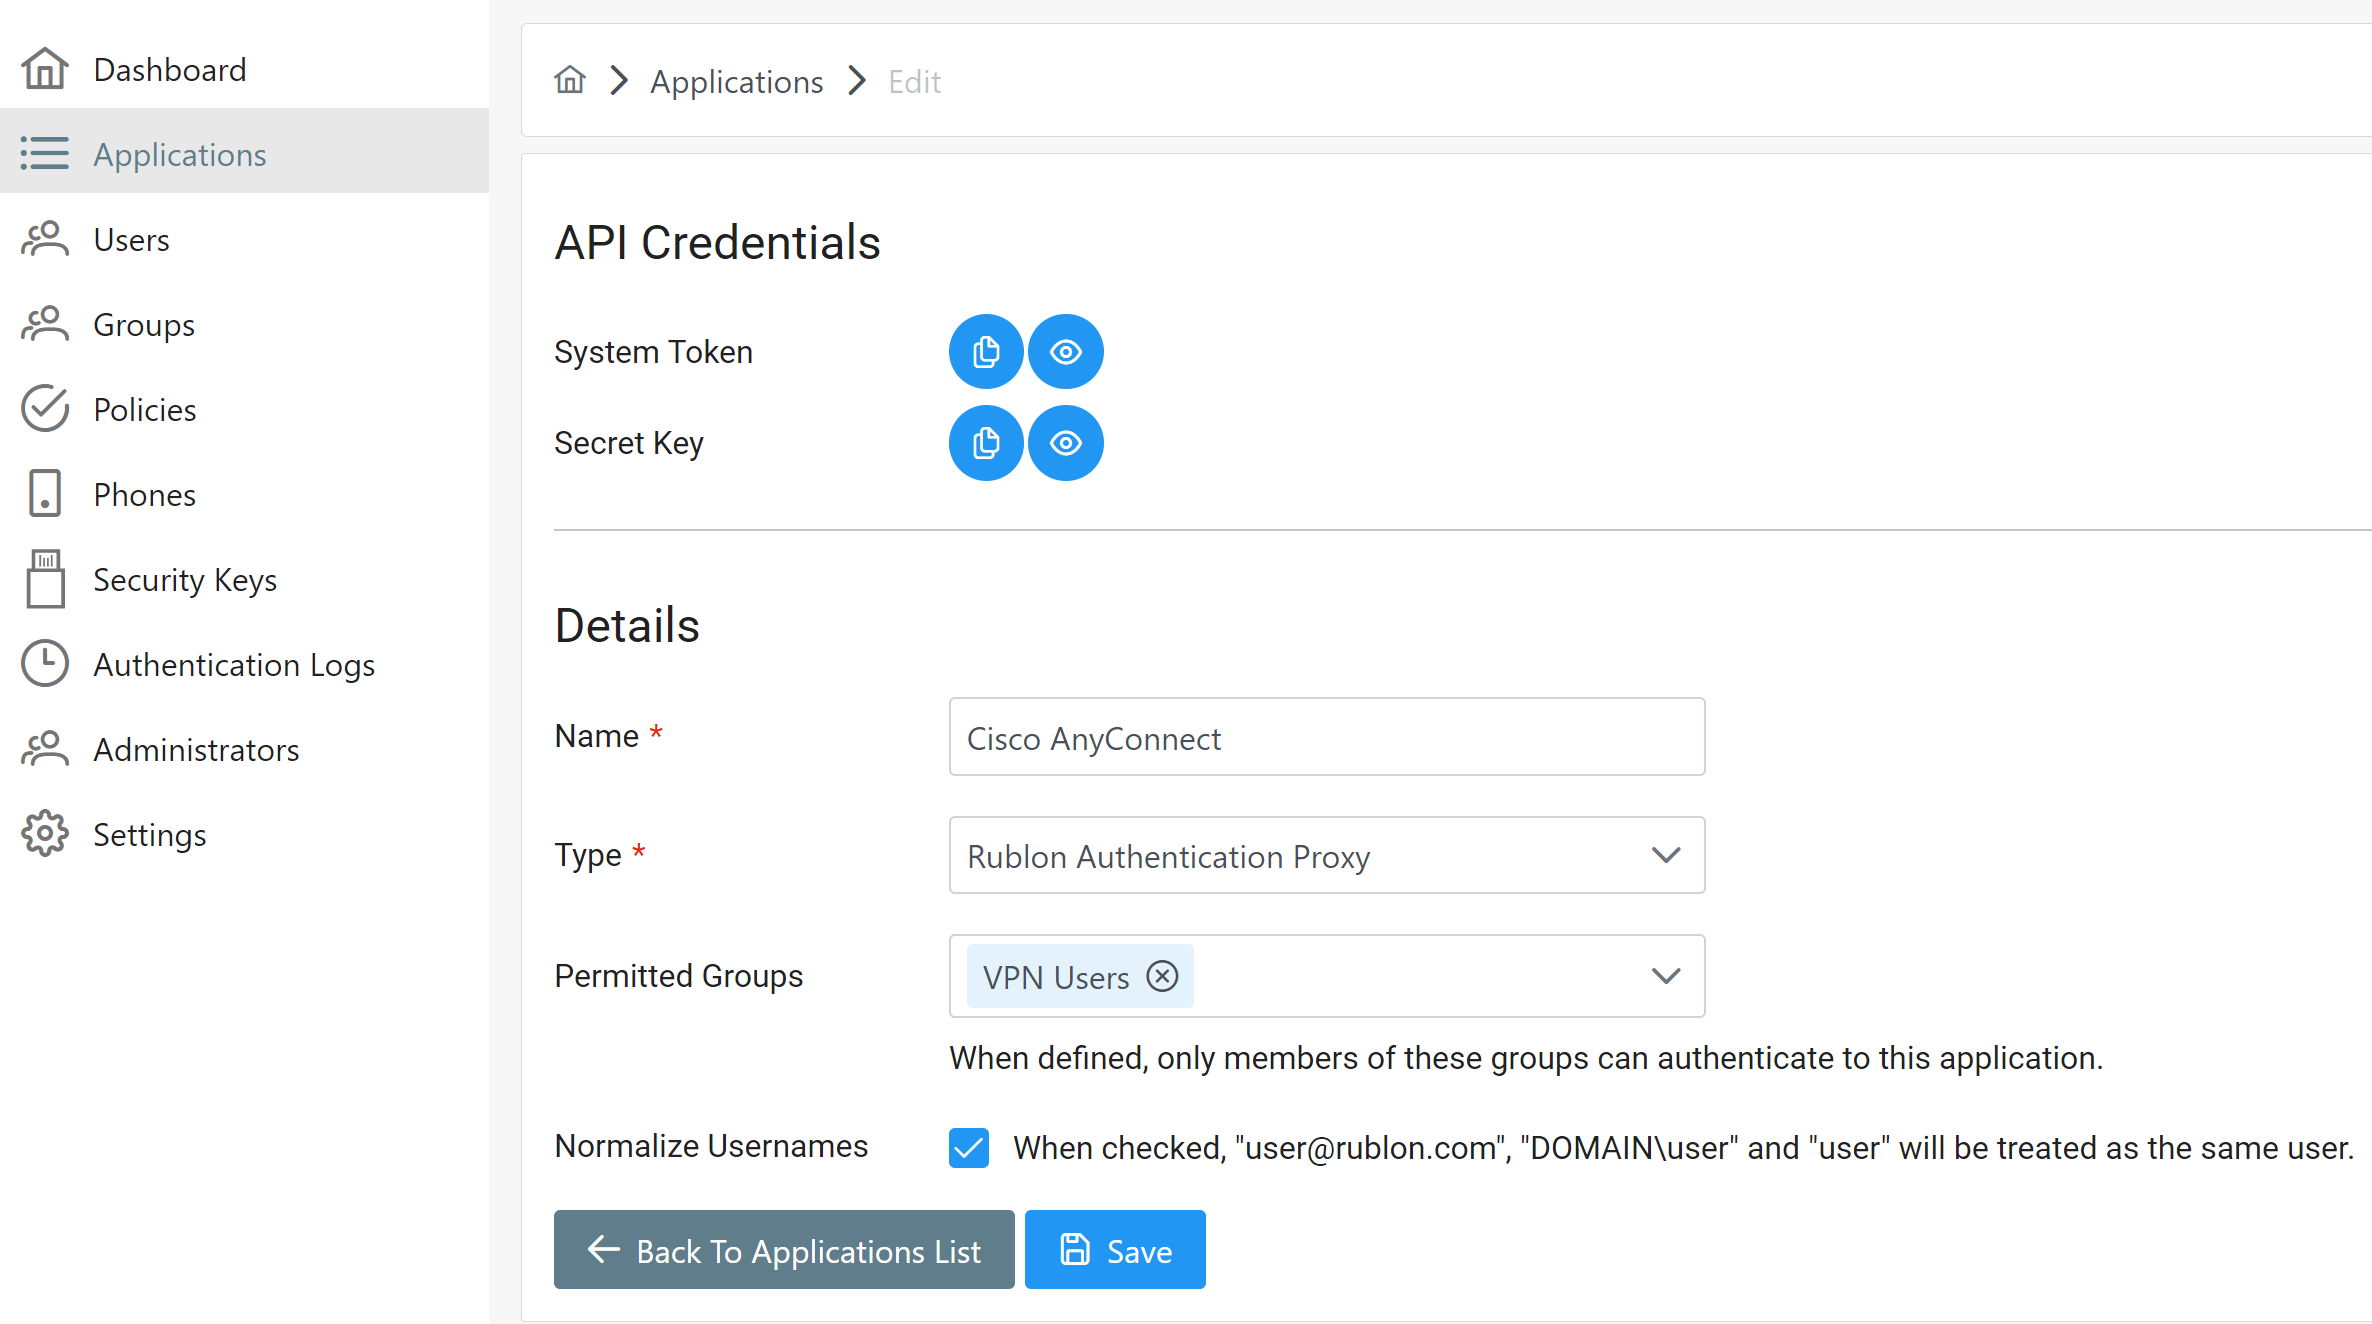Show the Secret Key value
Screen dimensions: 2372x1324
click(x=1066, y=443)
